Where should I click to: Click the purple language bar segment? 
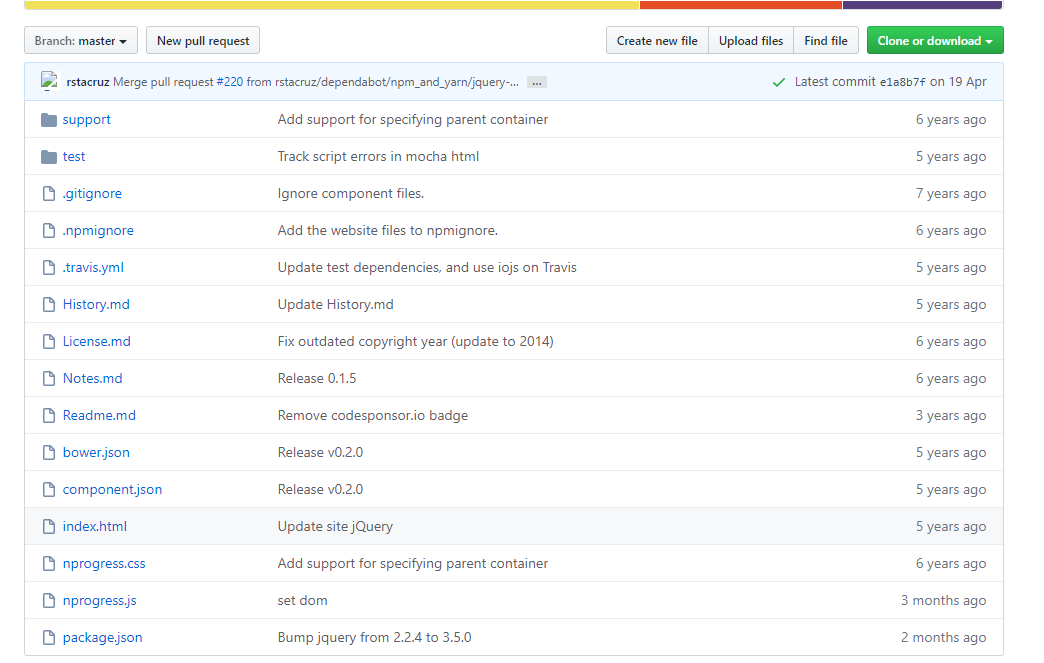point(923,5)
